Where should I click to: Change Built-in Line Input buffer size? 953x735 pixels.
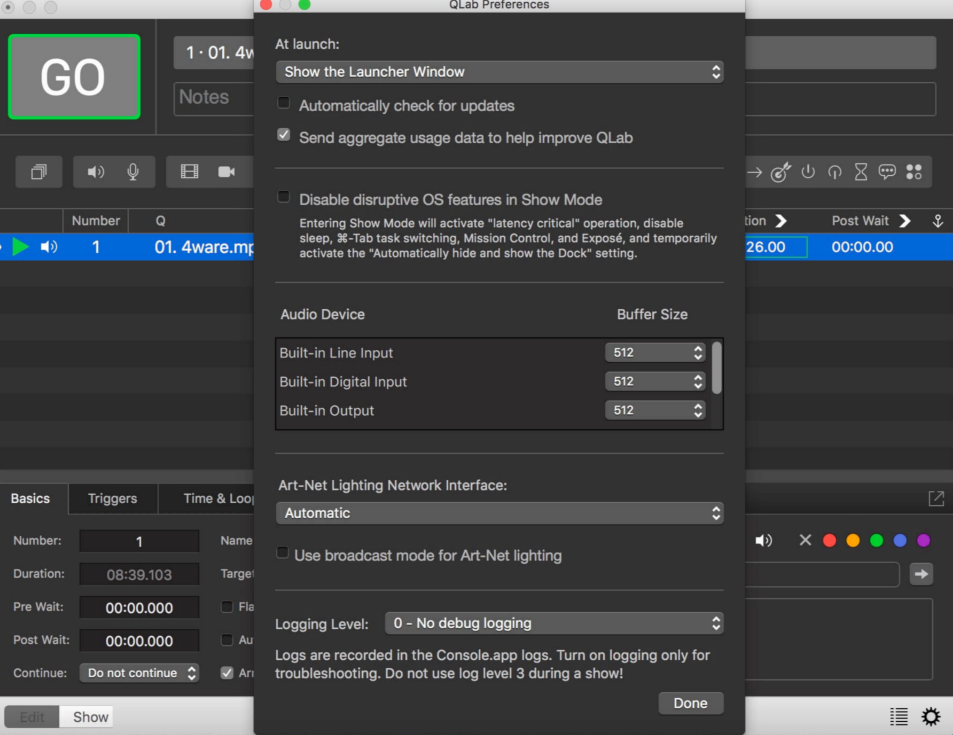pos(655,353)
